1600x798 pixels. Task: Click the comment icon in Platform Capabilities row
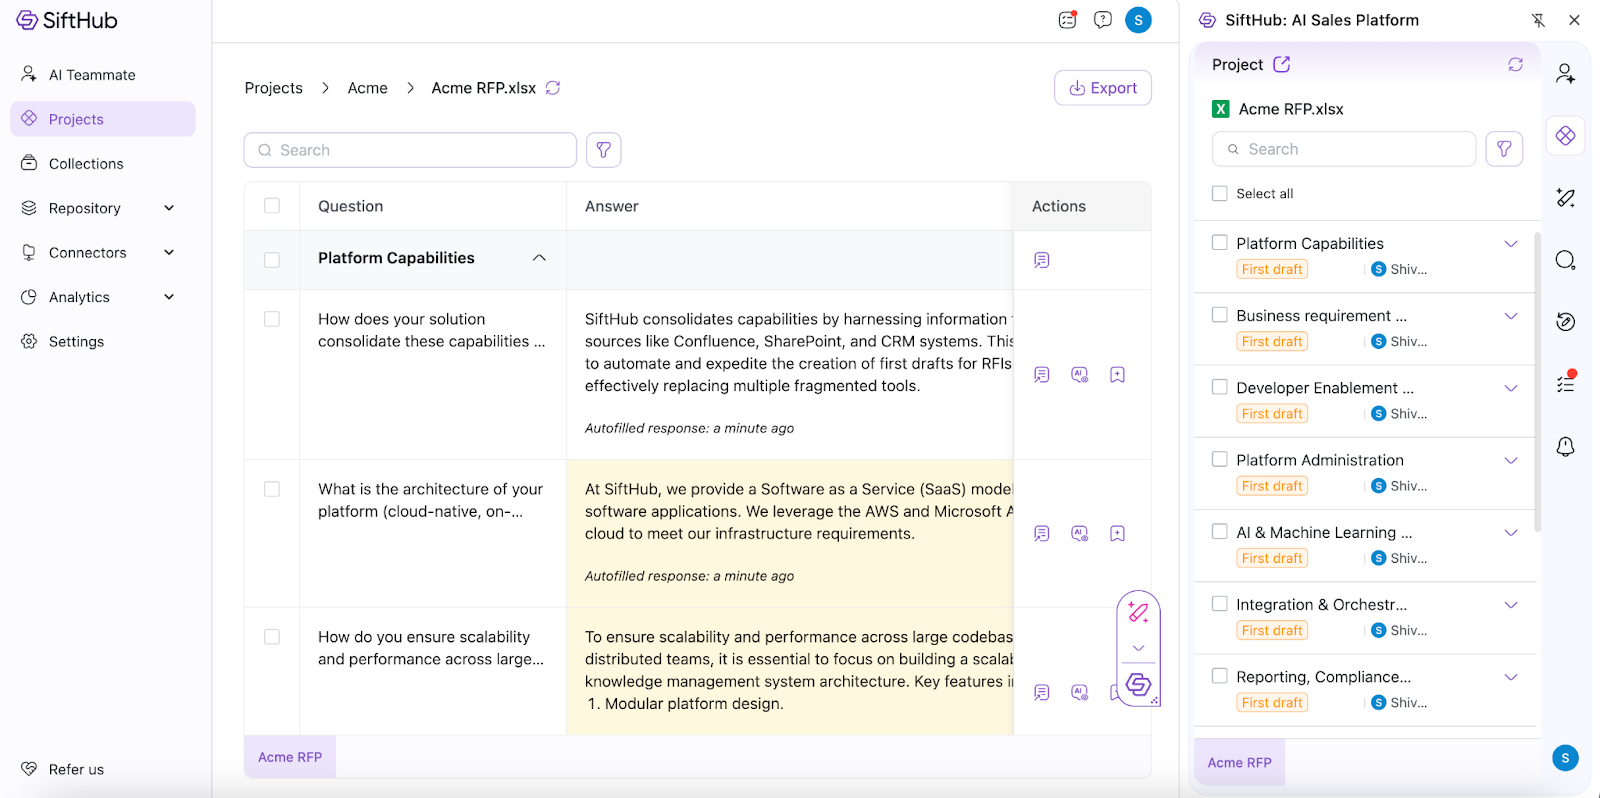pyautogui.click(x=1041, y=260)
